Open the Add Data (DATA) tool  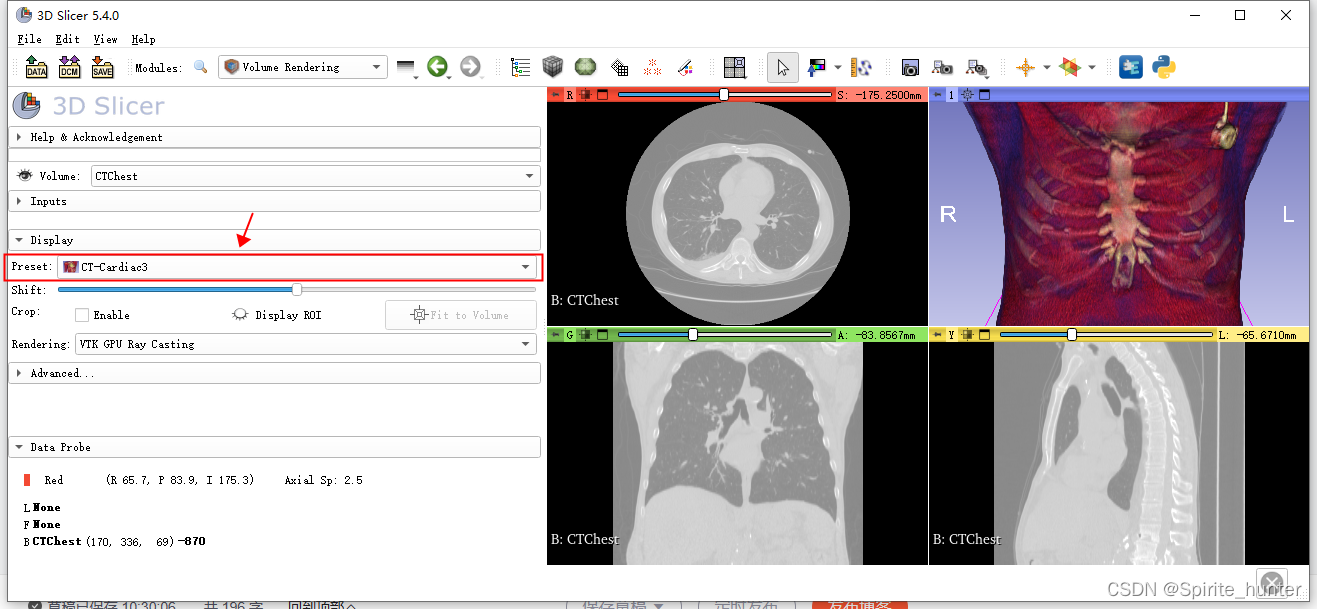[x=36, y=67]
